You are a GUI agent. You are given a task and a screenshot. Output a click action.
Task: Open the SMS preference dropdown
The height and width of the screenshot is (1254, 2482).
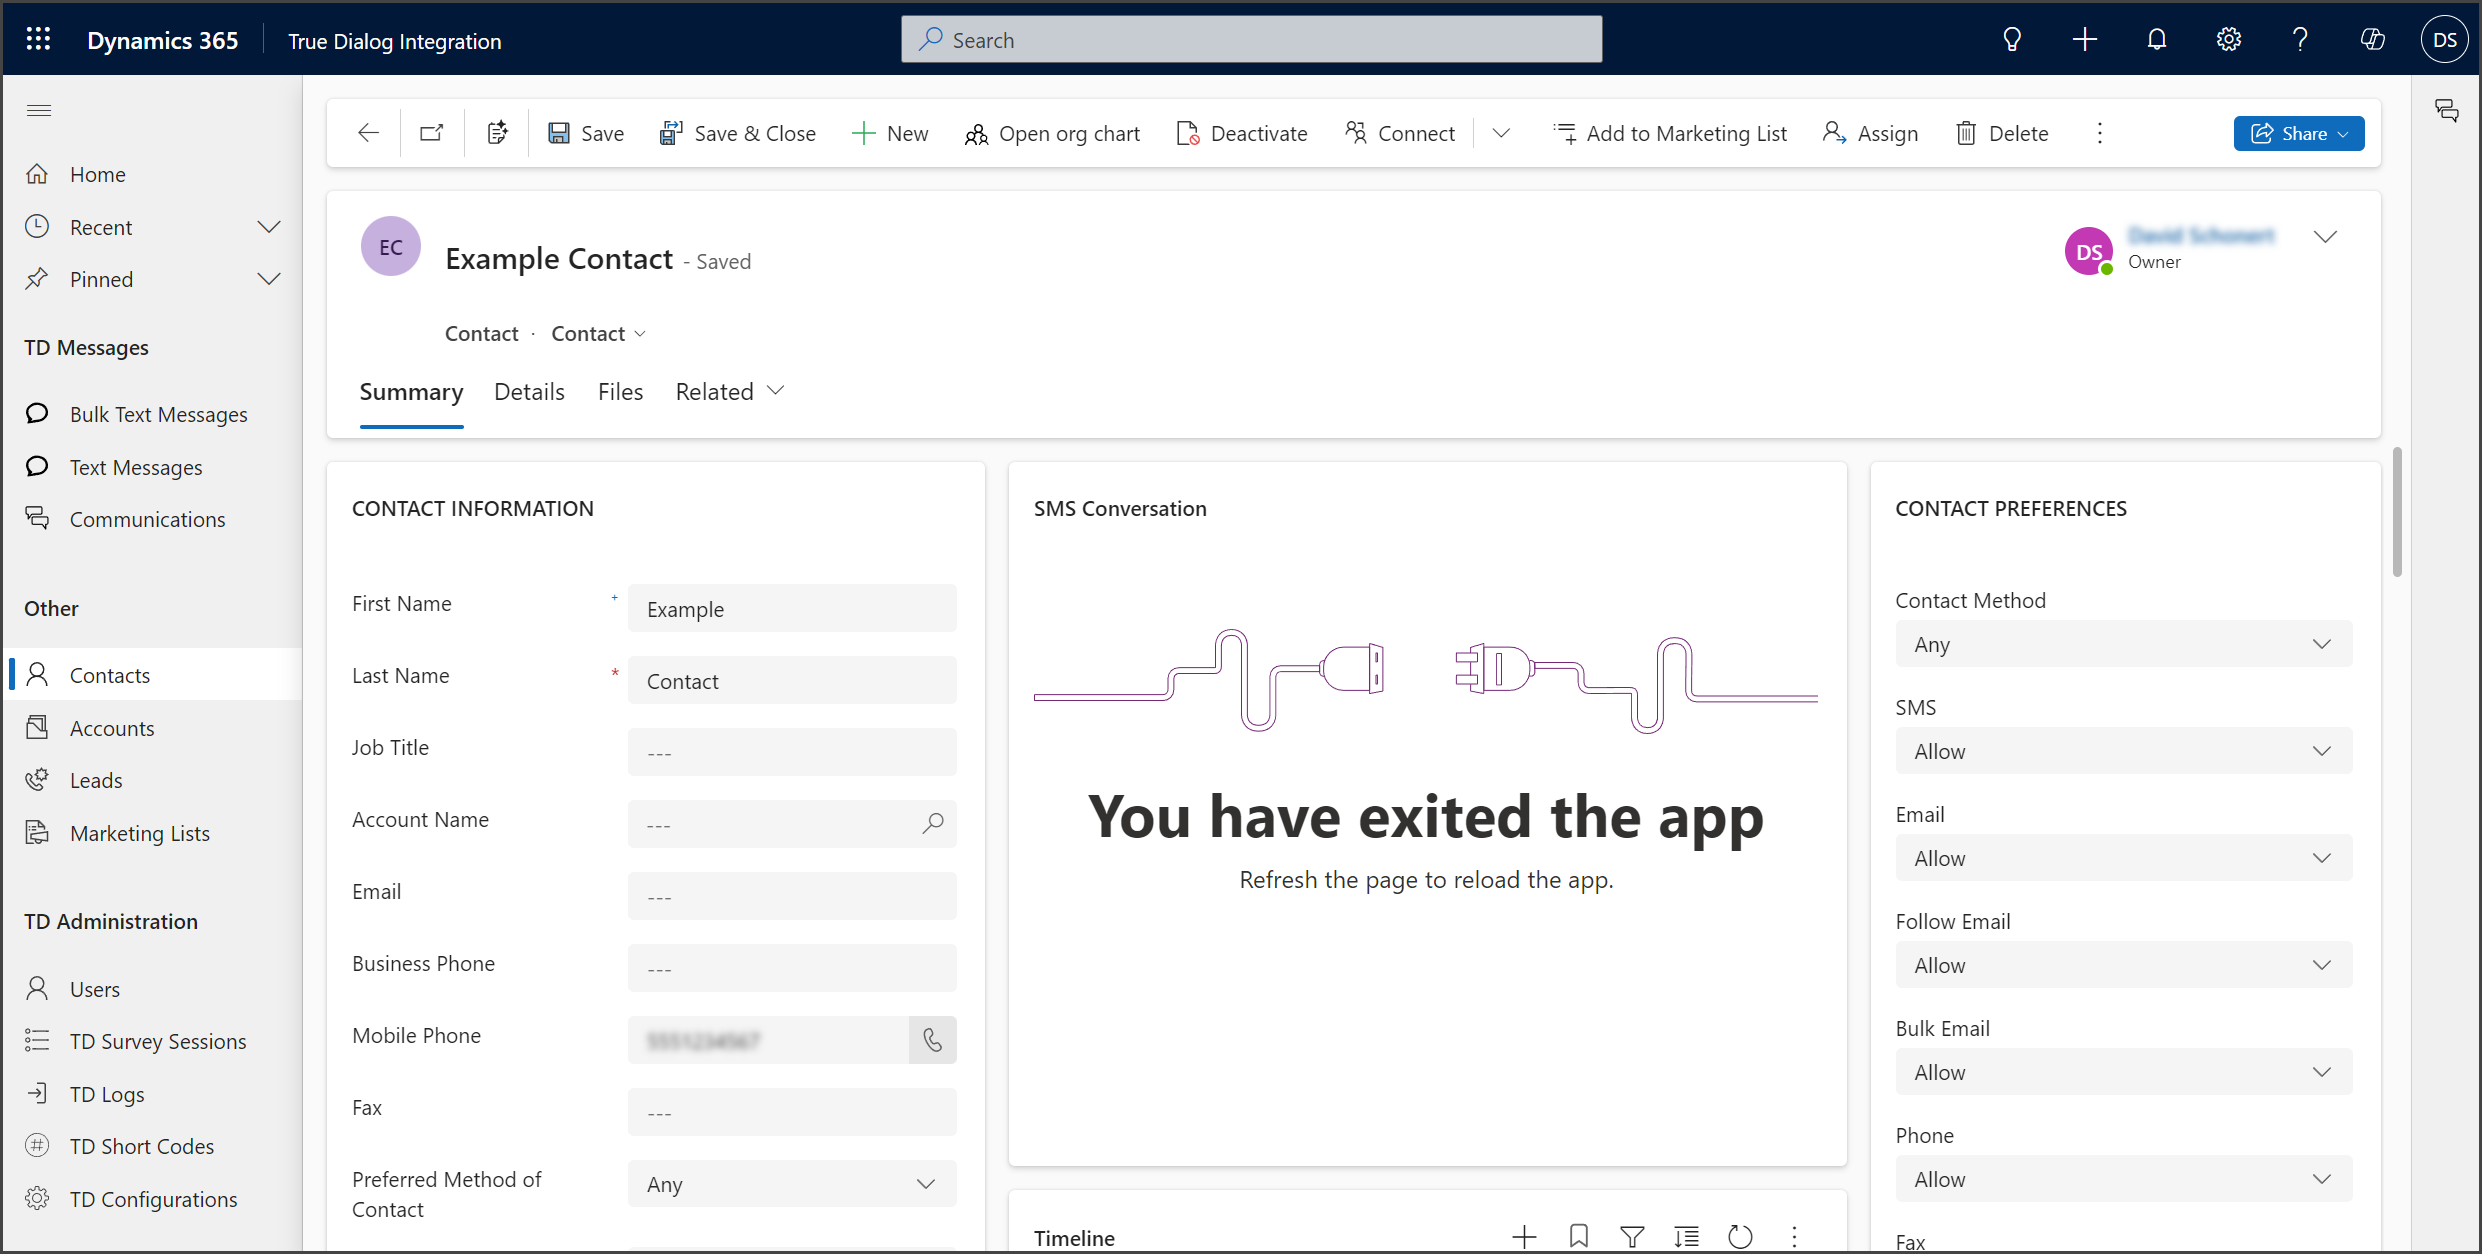tap(2124, 751)
